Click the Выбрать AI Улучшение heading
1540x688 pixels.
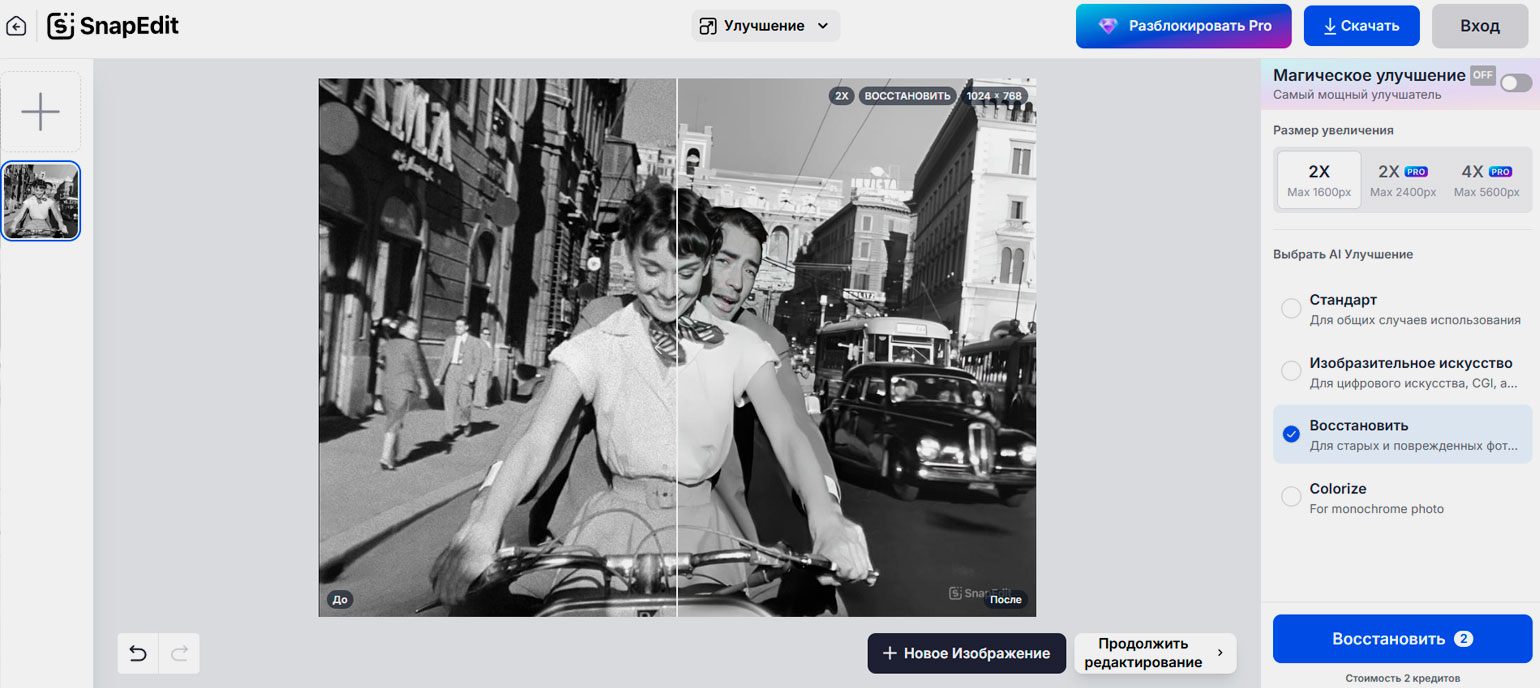pos(1343,254)
